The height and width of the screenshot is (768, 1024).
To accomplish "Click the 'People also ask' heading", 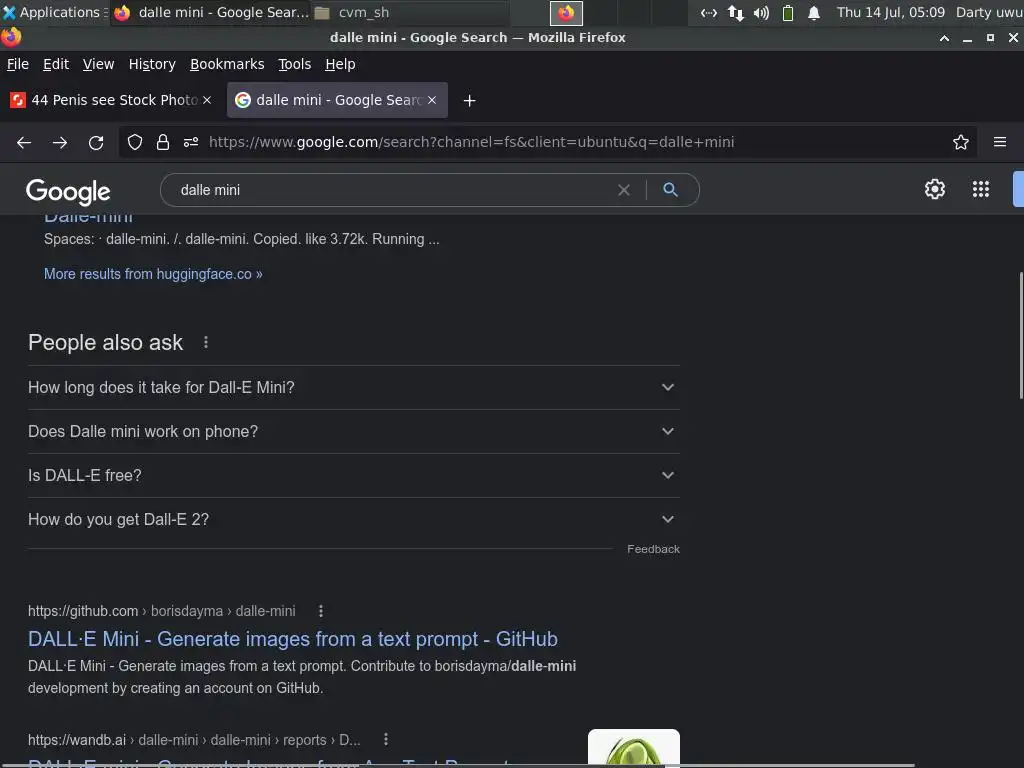I will 105,342.
